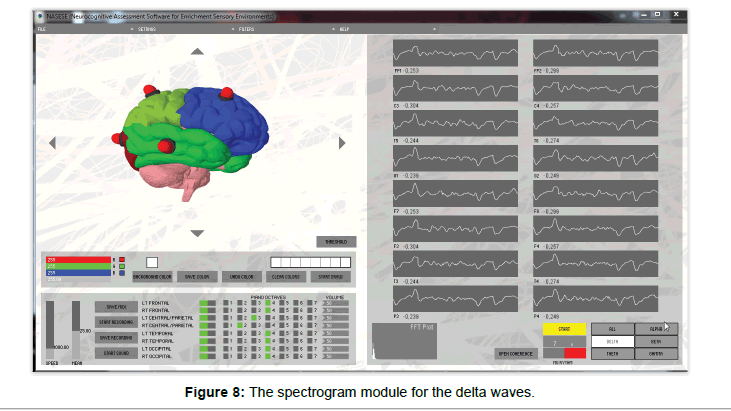Screen dimensions: 731x411
Task: Click the small blue square beside blue slider
Action: (122, 274)
